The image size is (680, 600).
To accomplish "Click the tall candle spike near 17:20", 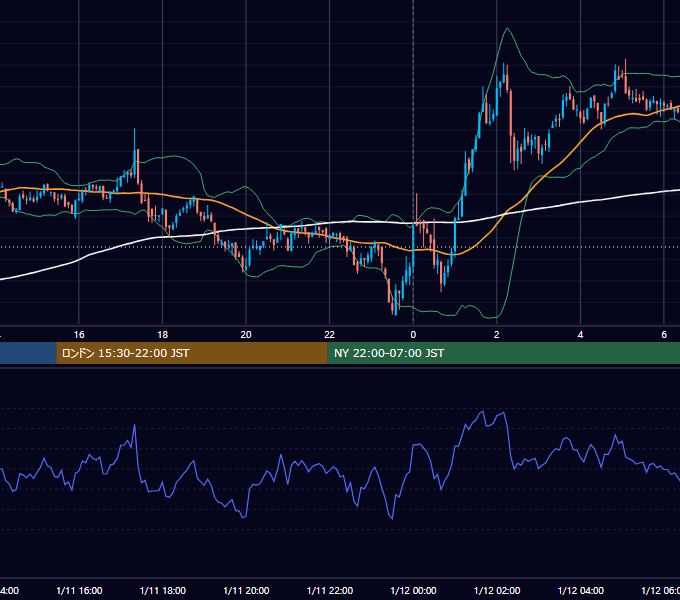I will pyautogui.click(x=134, y=152).
